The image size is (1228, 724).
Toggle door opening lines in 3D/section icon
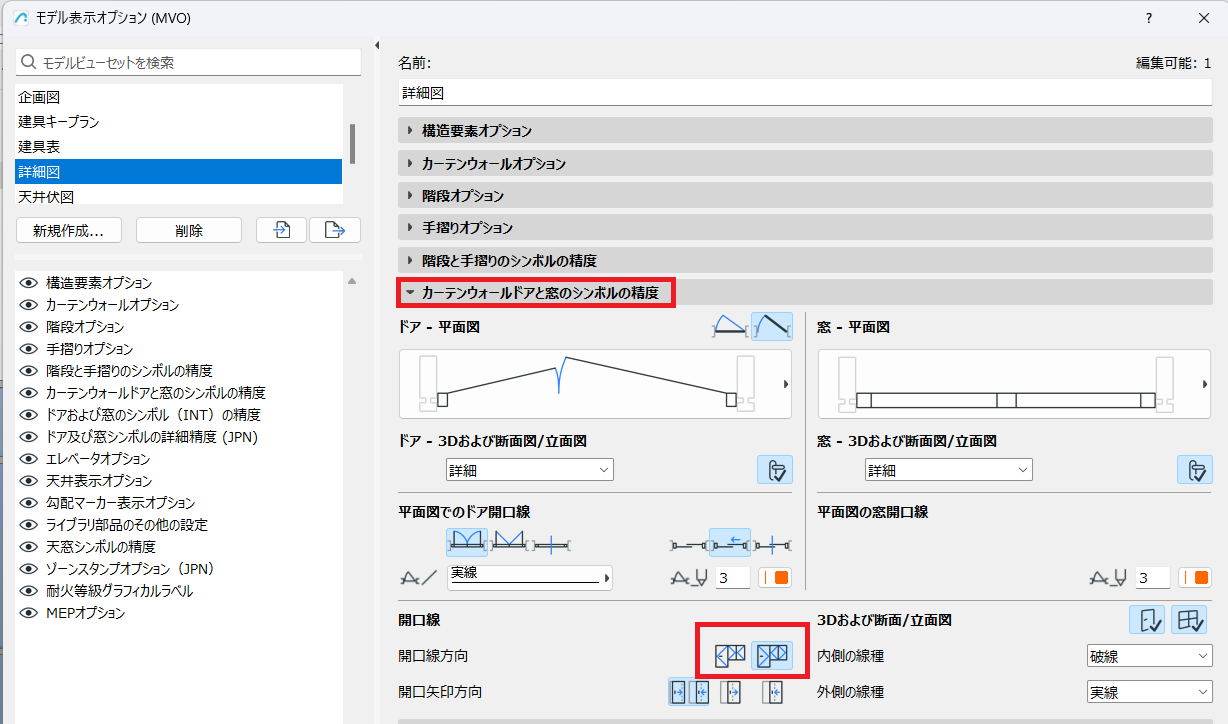[1147, 620]
